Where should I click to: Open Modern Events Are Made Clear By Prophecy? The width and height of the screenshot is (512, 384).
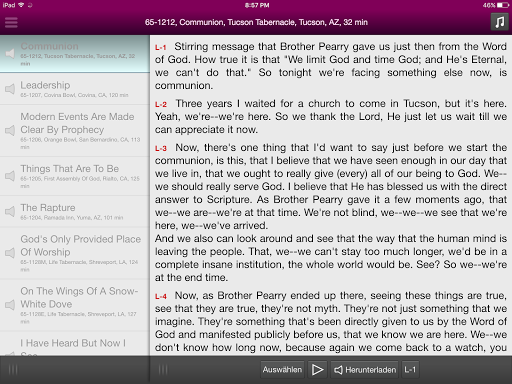click(x=75, y=131)
